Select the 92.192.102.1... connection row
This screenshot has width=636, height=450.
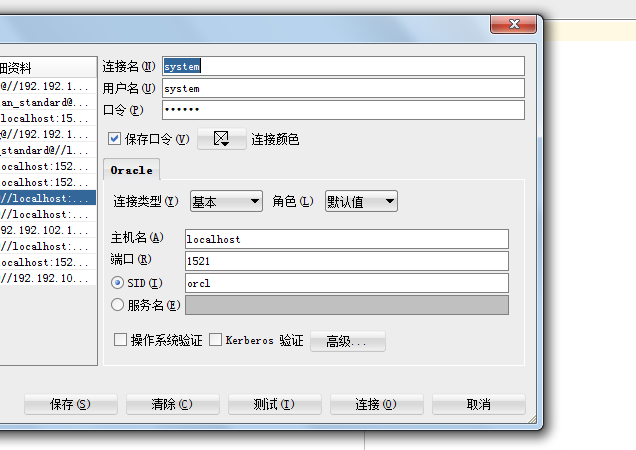point(48,230)
